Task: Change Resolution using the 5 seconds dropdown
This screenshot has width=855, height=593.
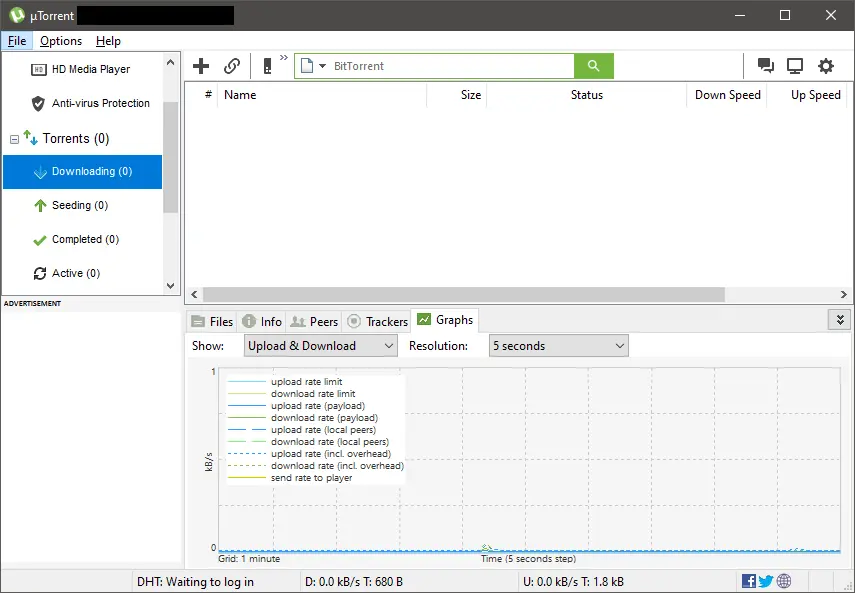Action: click(558, 345)
